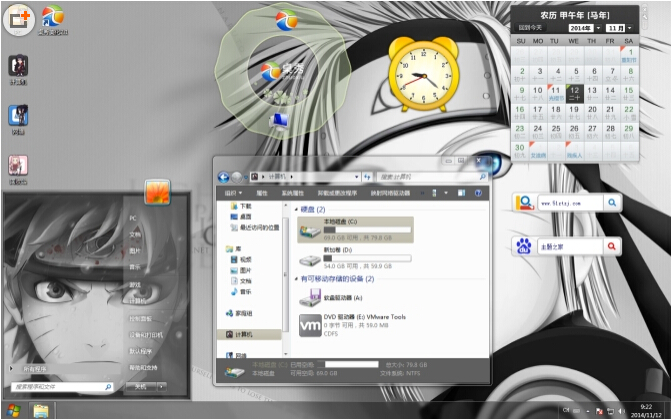The width and height of the screenshot is (672, 419).
Task: Click the Start menu search field
Action: (x=62, y=387)
